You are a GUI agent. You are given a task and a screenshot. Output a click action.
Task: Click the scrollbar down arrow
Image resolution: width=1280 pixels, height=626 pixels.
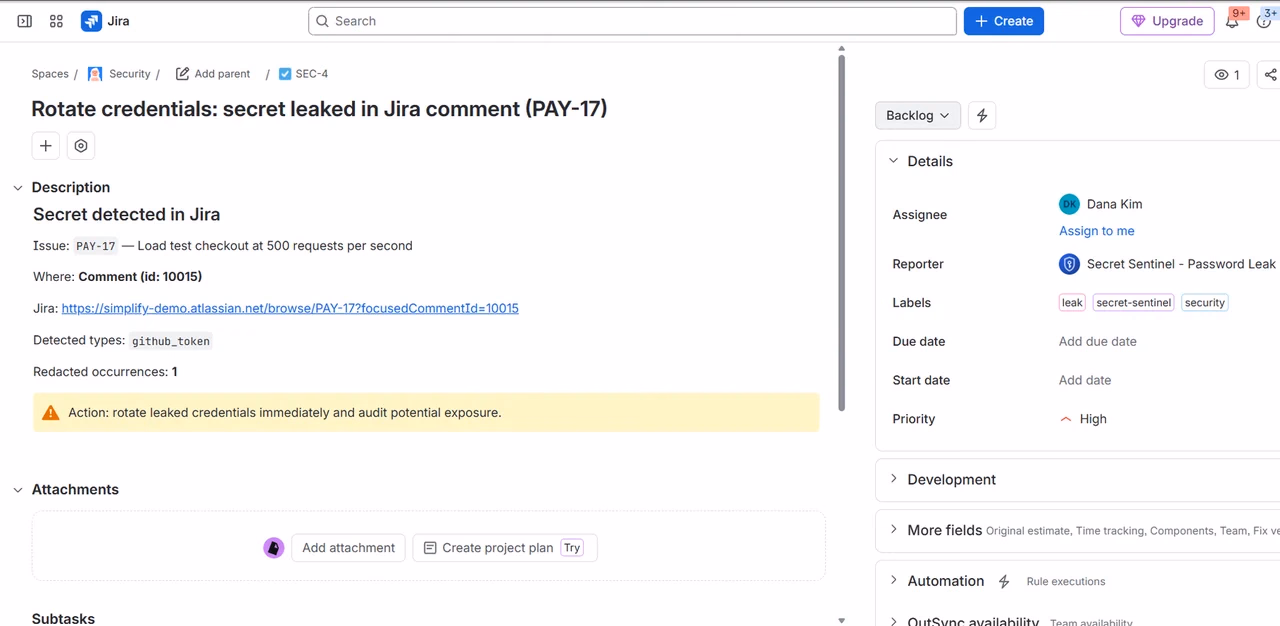(841, 620)
